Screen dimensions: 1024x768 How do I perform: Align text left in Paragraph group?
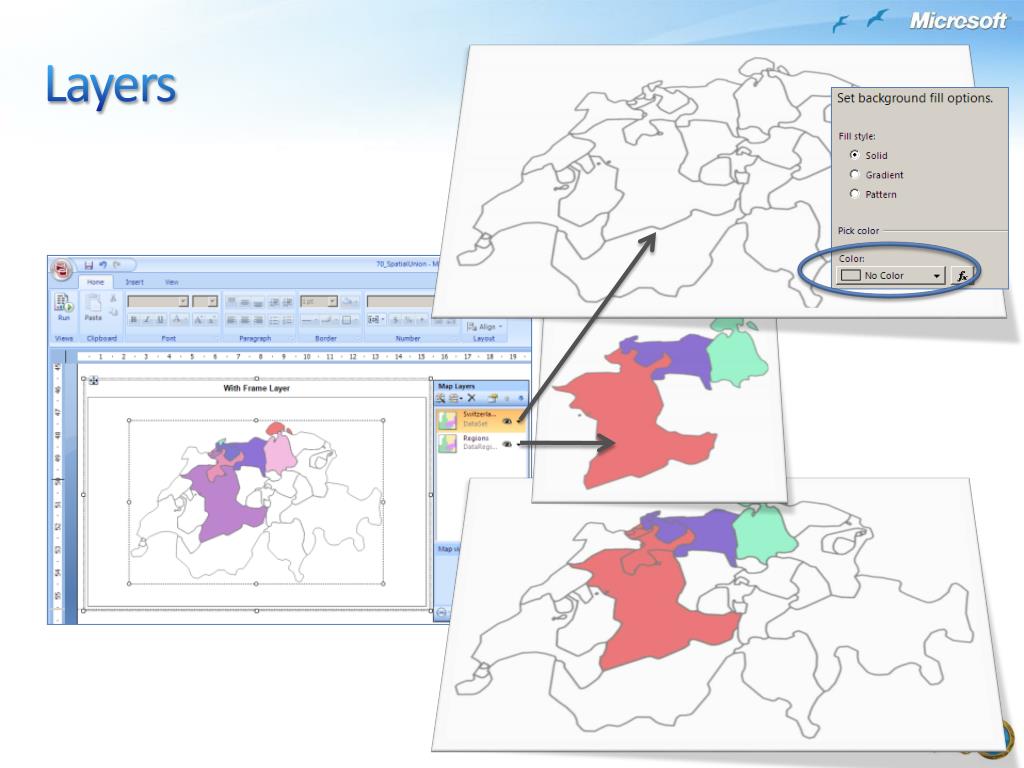(x=231, y=320)
